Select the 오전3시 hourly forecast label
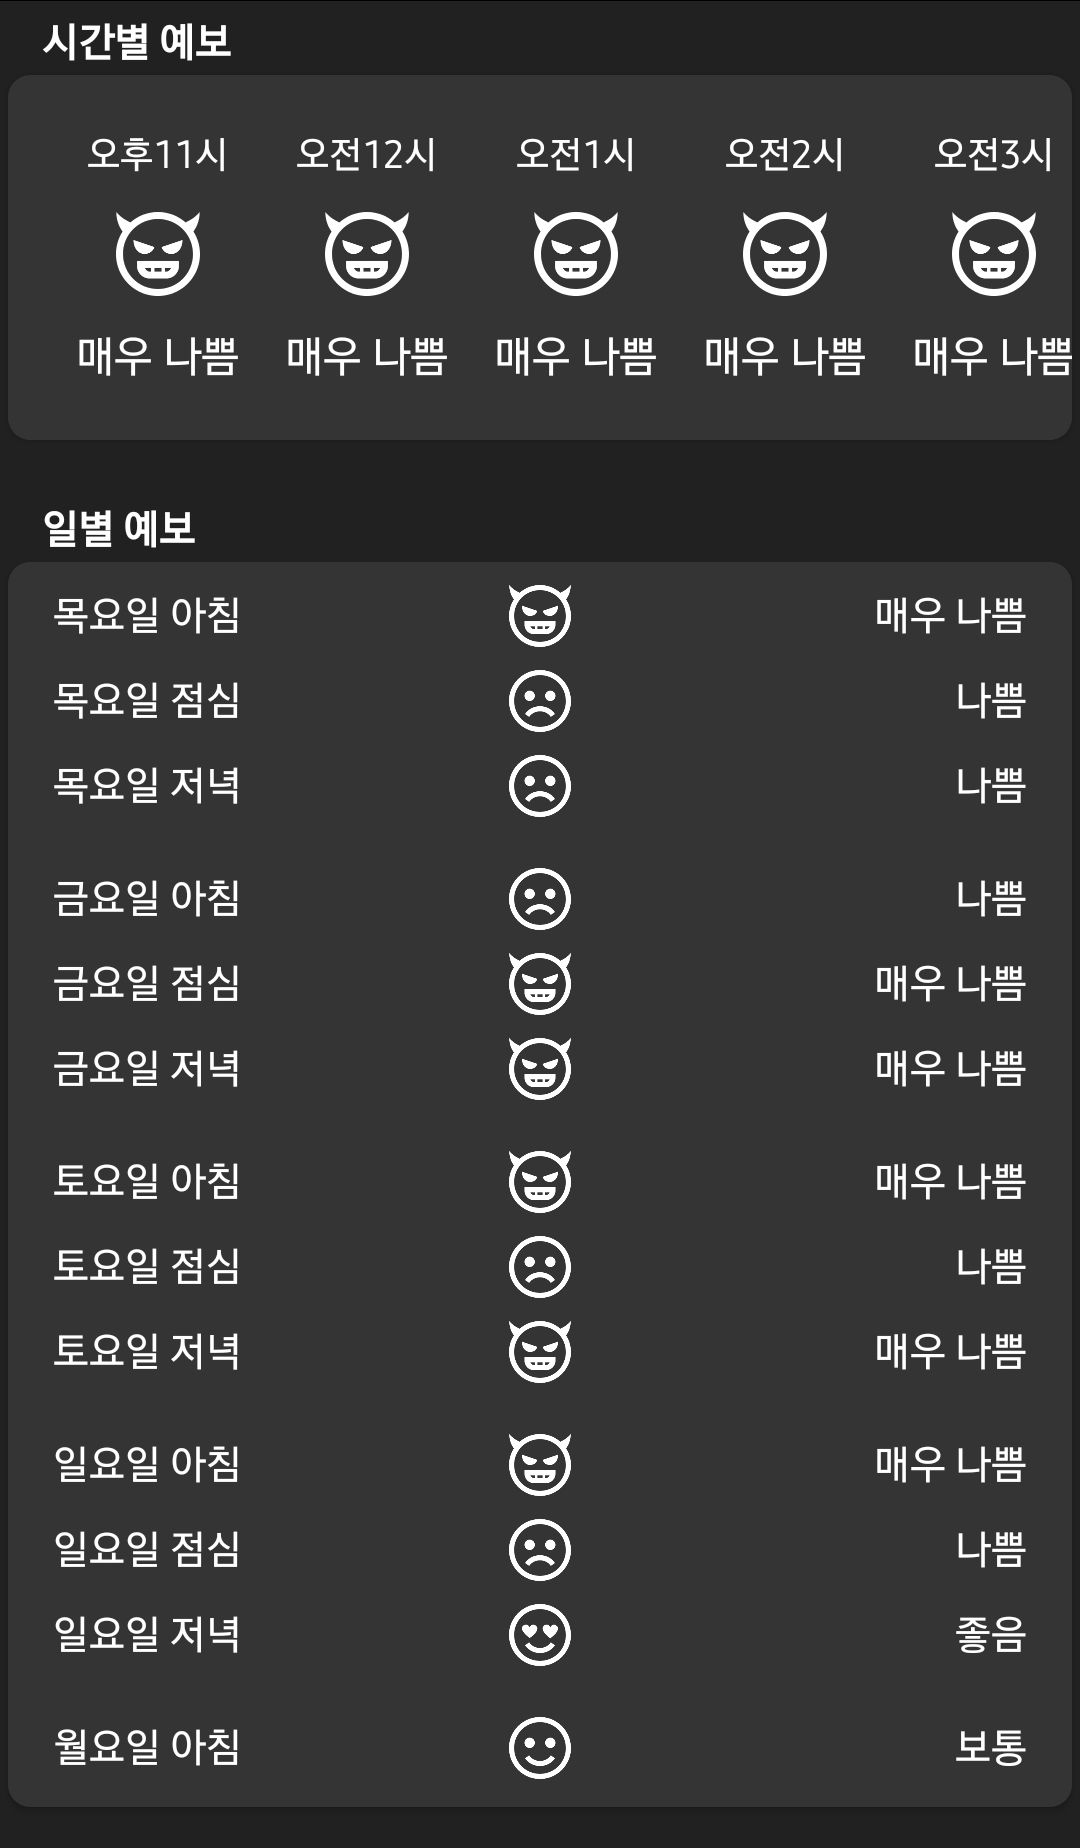This screenshot has height=1848, width=1080. [993, 155]
